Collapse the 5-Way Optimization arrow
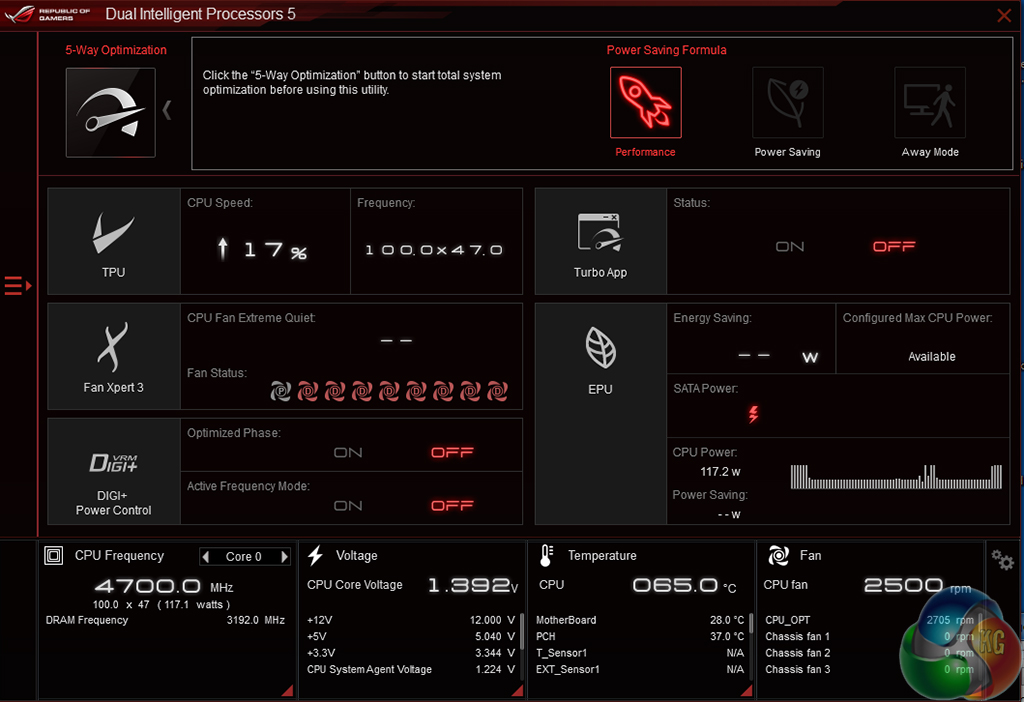 [x=167, y=110]
